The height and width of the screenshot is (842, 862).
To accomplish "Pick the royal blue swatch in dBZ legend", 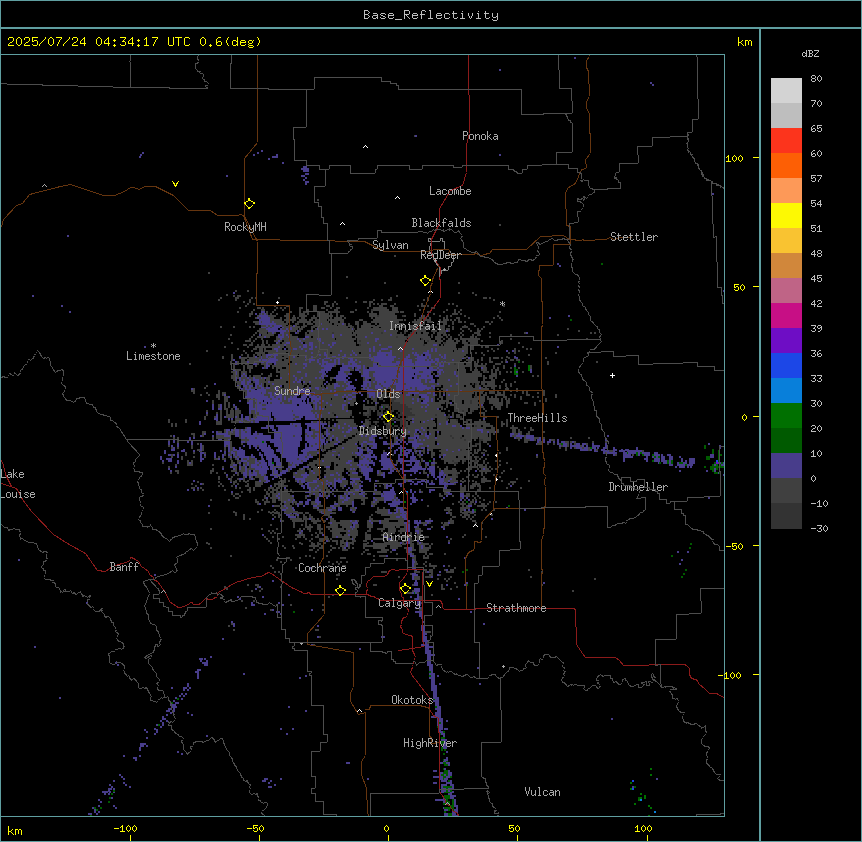I will (786, 365).
